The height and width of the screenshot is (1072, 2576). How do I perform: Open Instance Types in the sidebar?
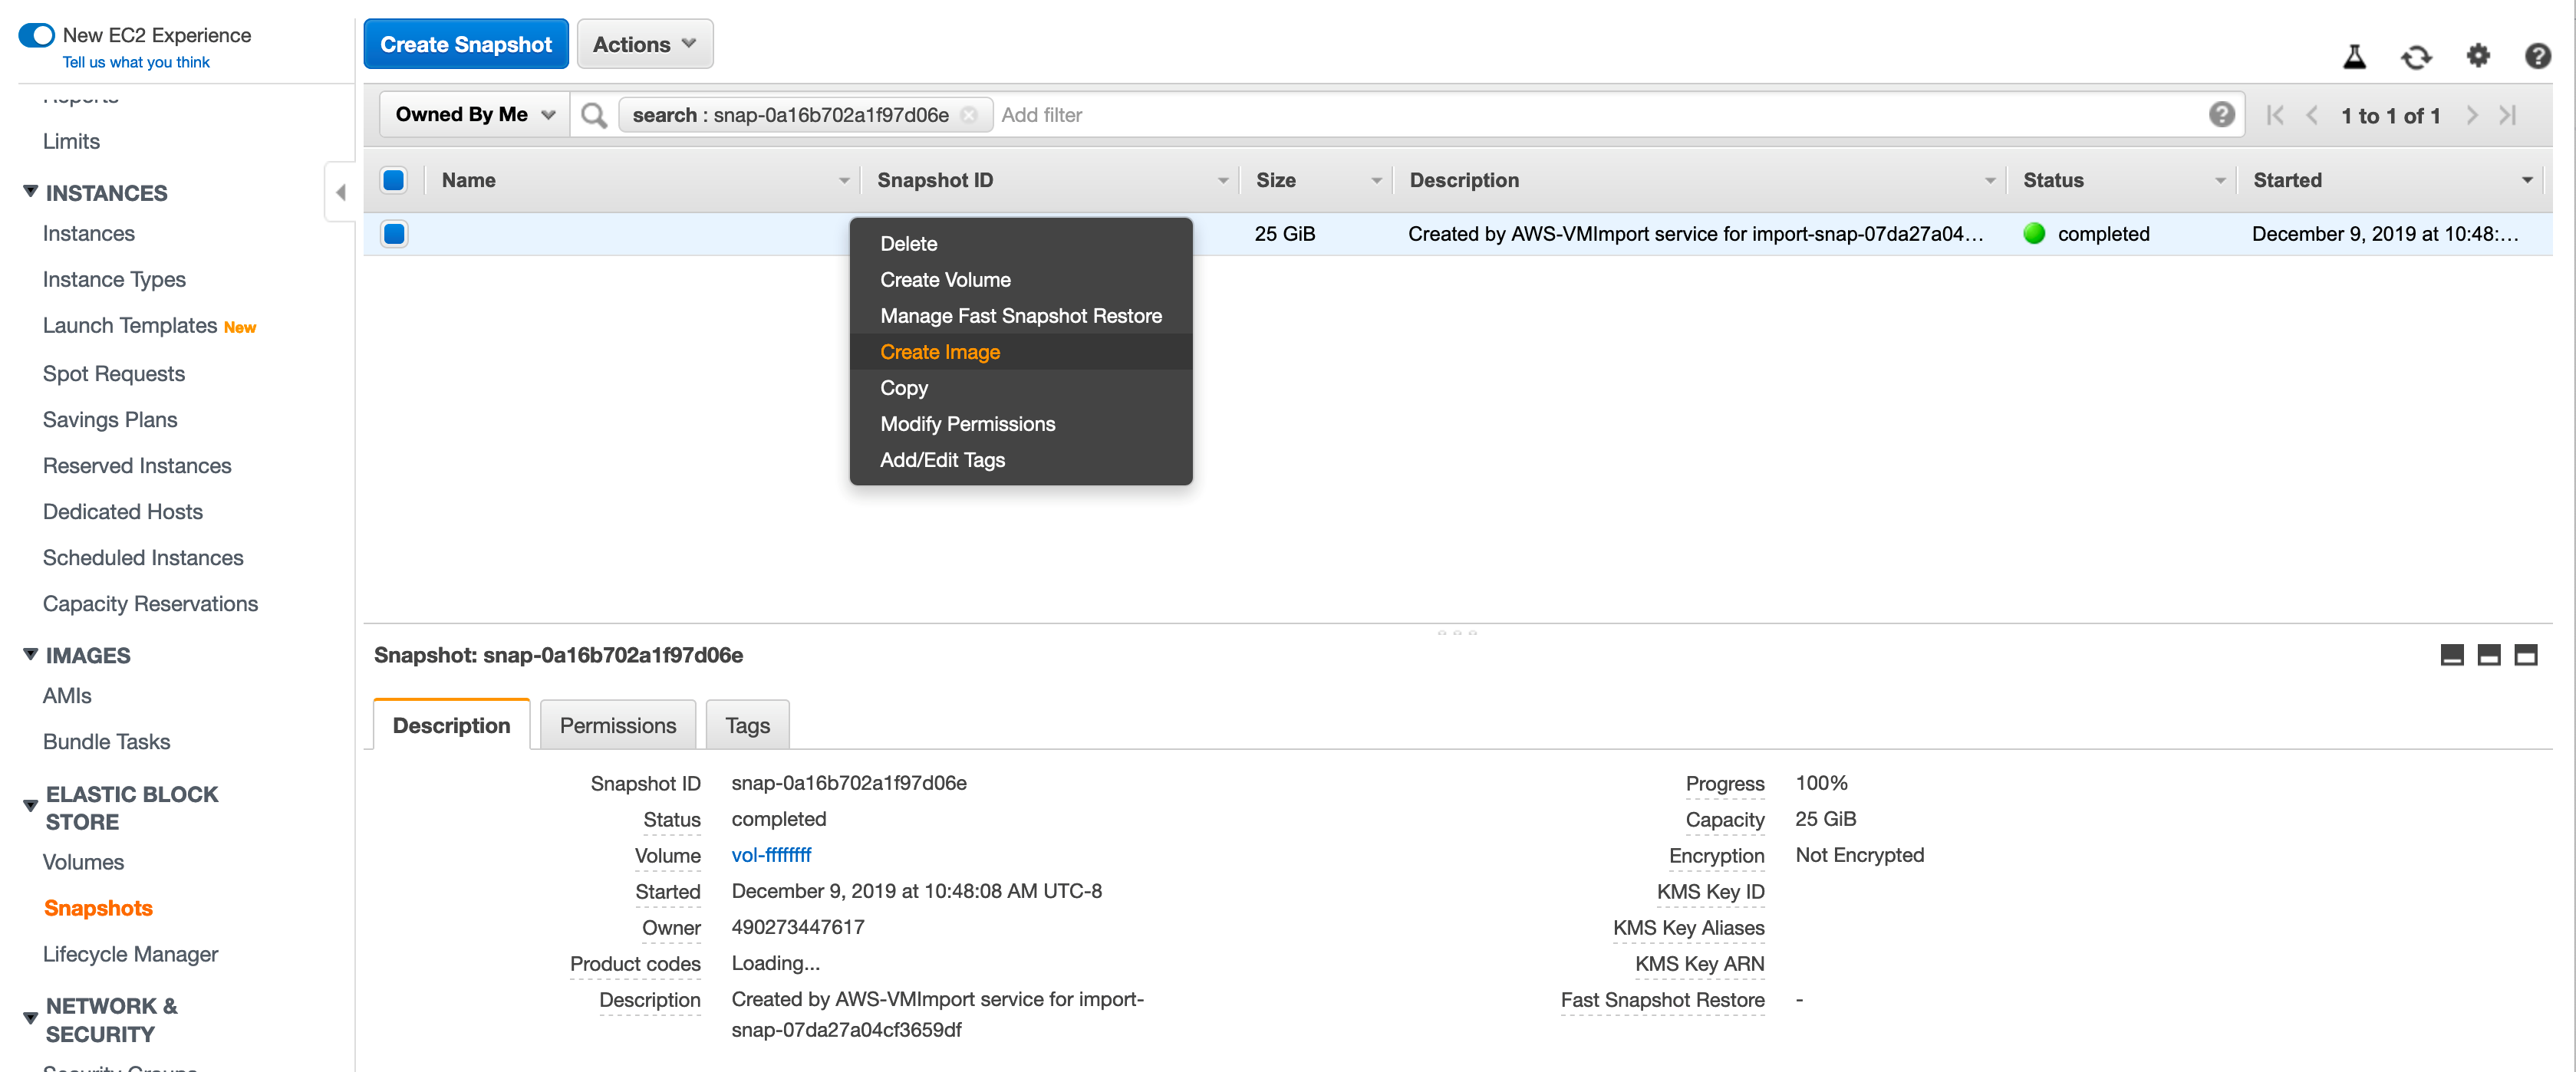114,280
